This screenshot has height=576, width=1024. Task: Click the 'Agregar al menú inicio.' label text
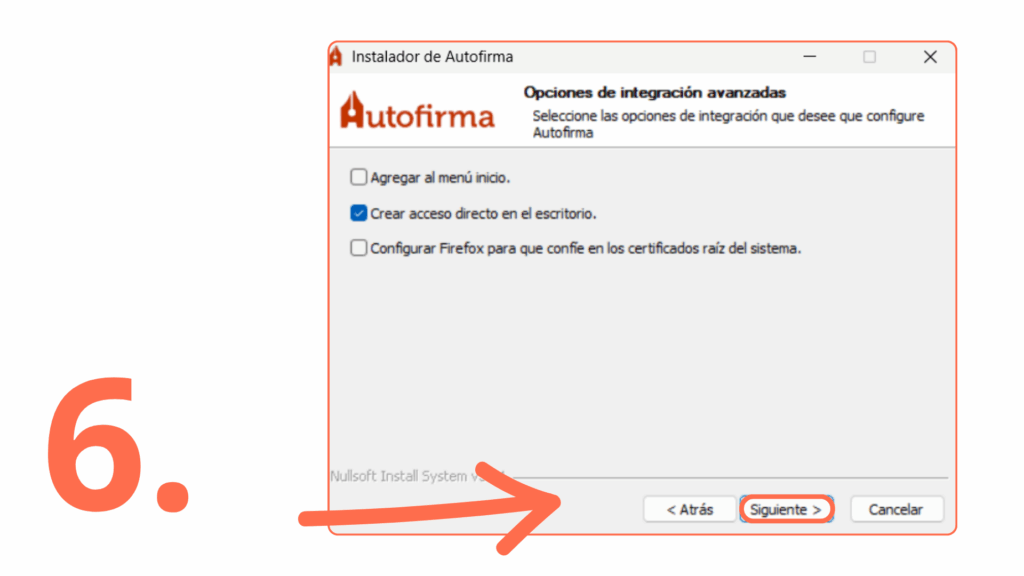pos(440,178)
